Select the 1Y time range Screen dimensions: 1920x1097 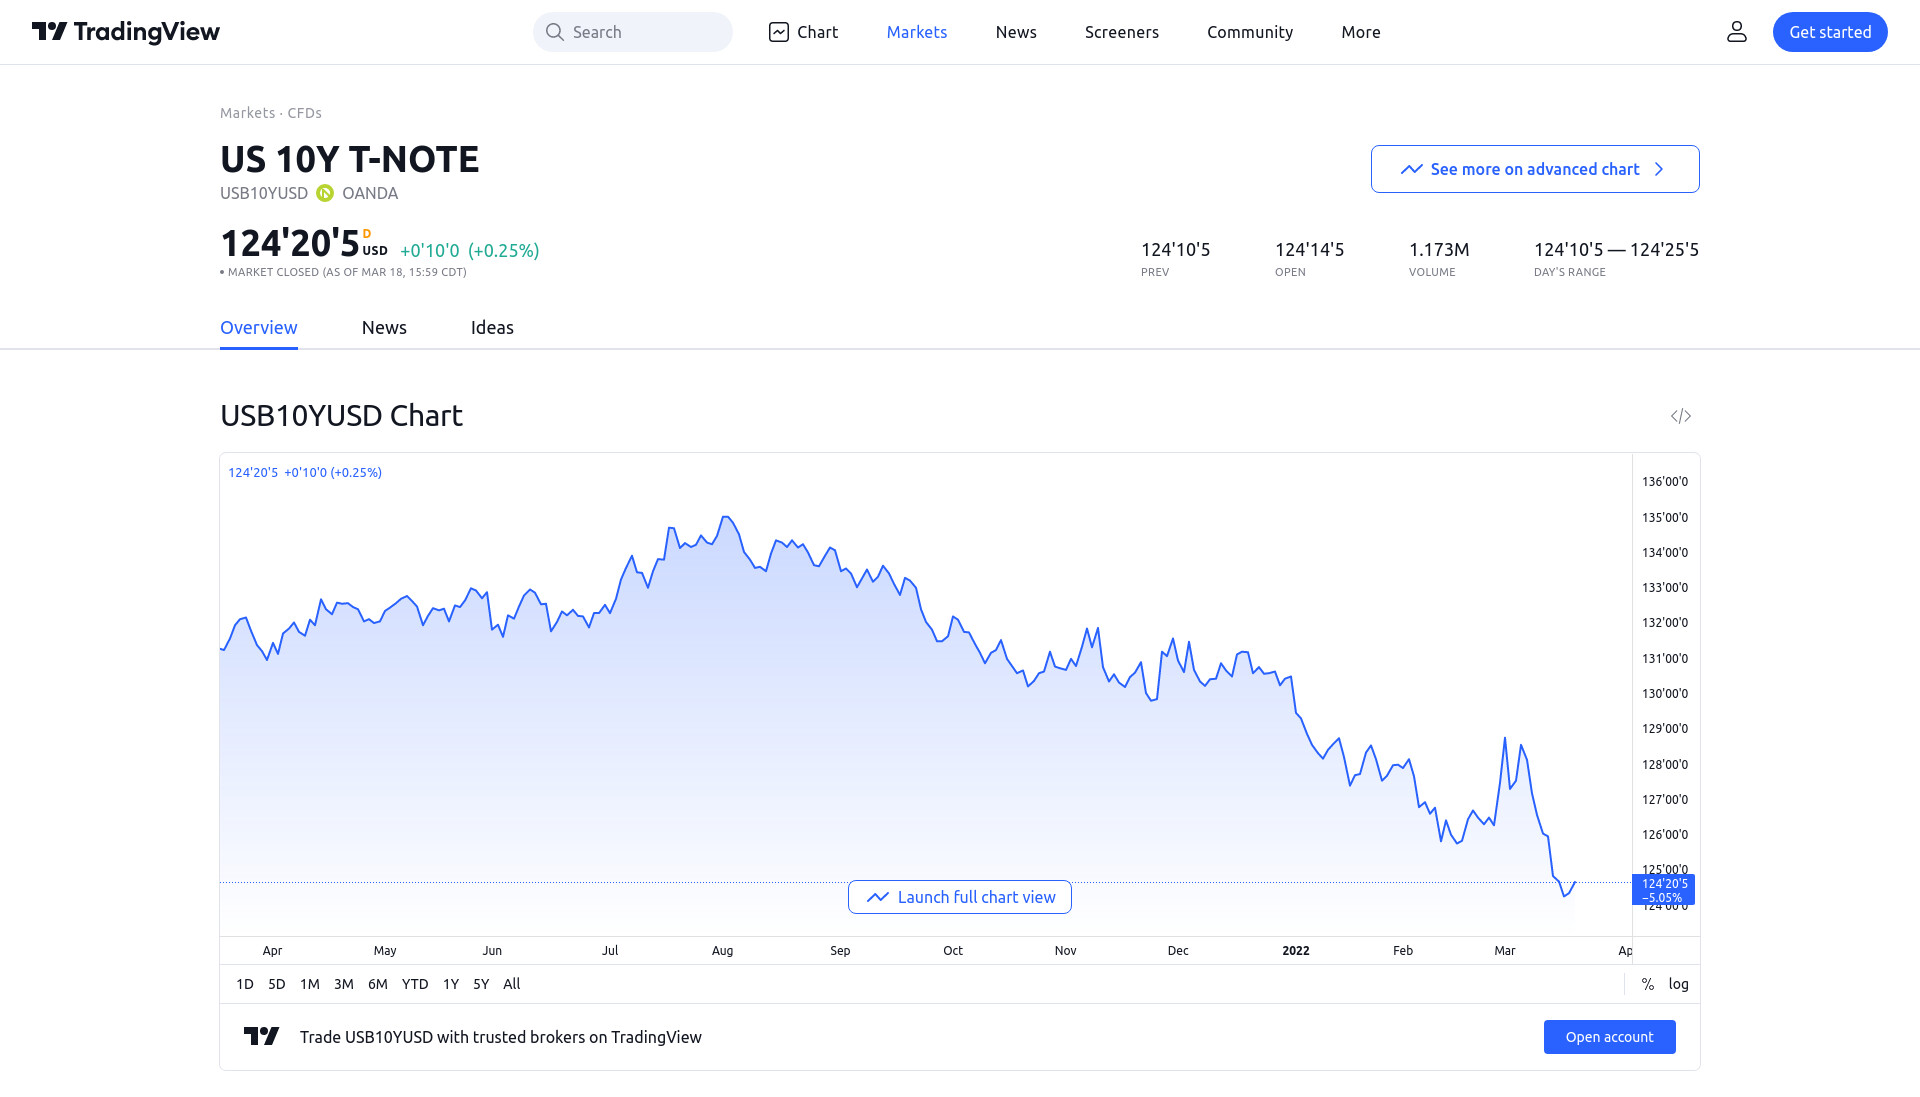coord(451,984)
